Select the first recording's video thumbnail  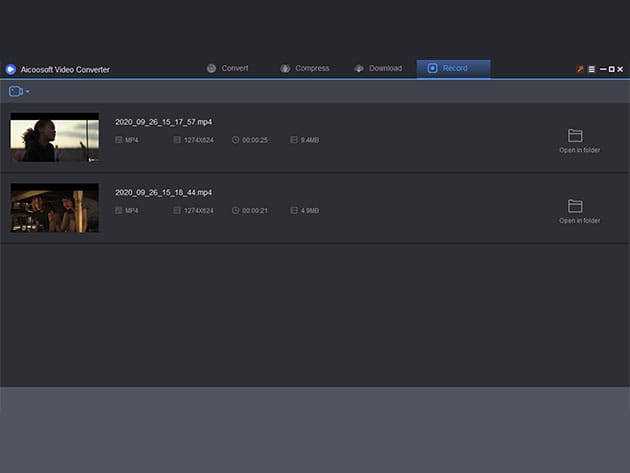54,138
